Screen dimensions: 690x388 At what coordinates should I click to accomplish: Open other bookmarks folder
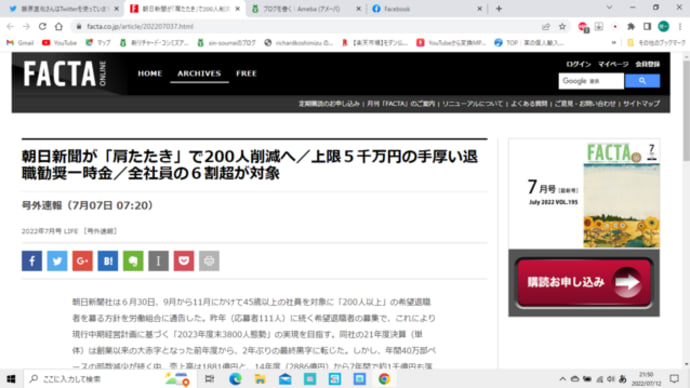pyautogui.click(x=656, y=43)
